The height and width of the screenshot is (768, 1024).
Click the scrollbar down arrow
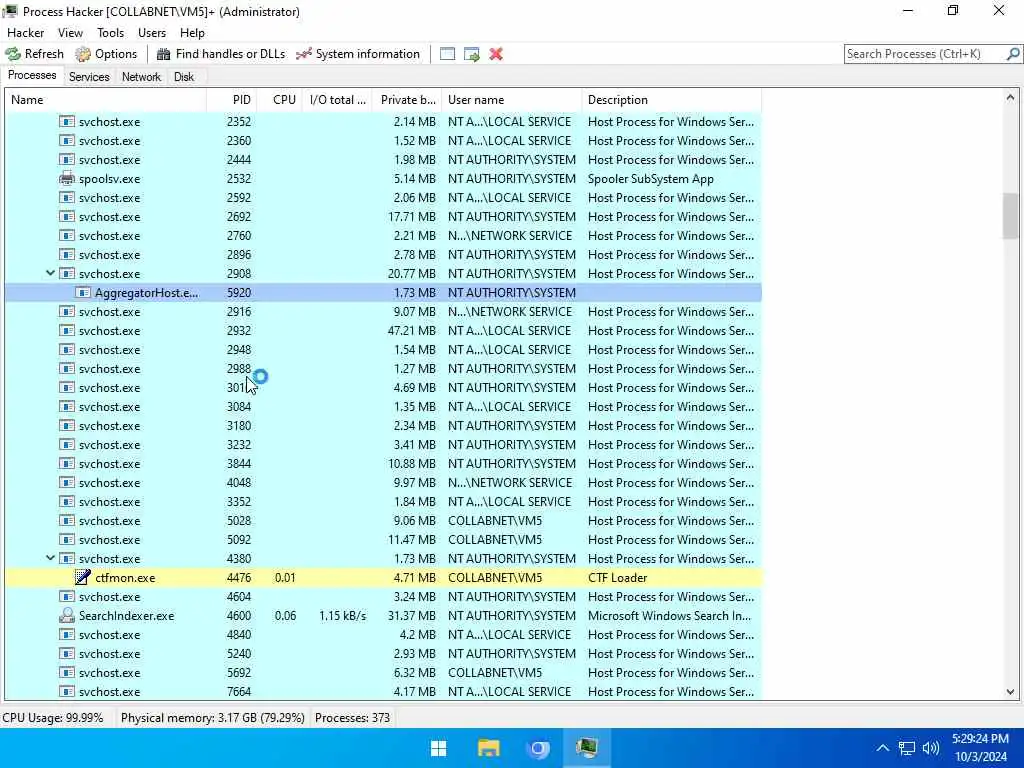coord(1010,692)
